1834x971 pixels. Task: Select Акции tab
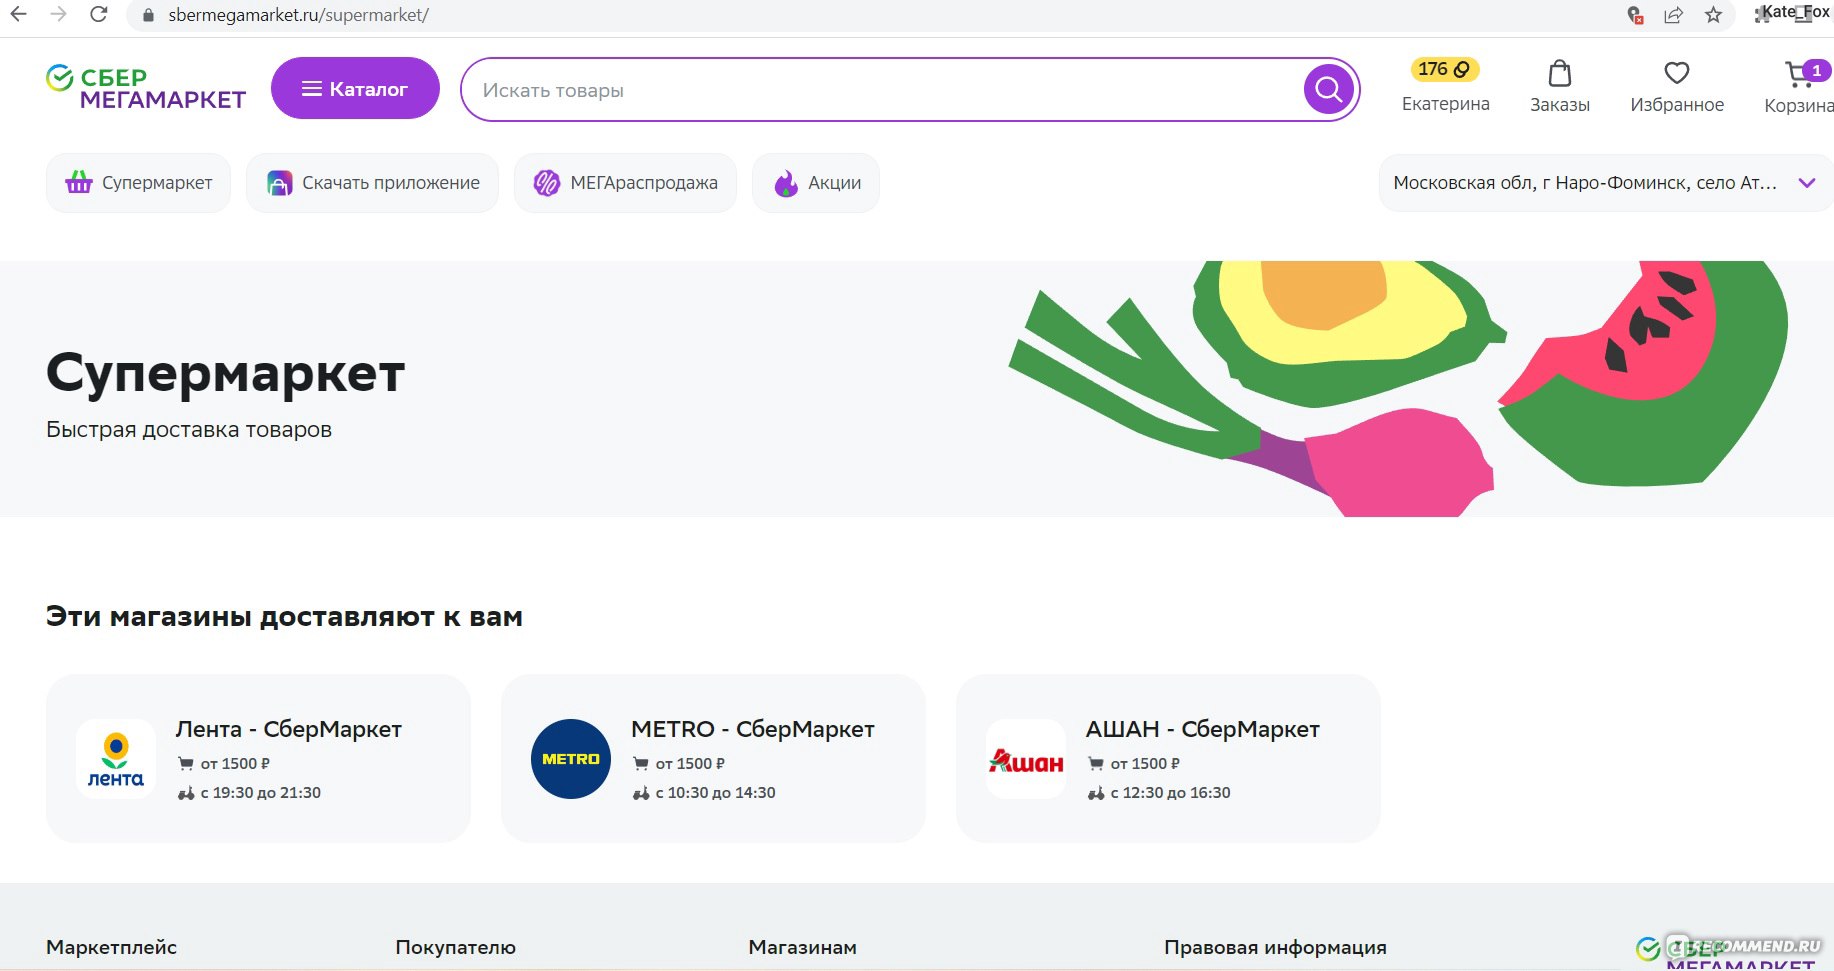point(815,183)
